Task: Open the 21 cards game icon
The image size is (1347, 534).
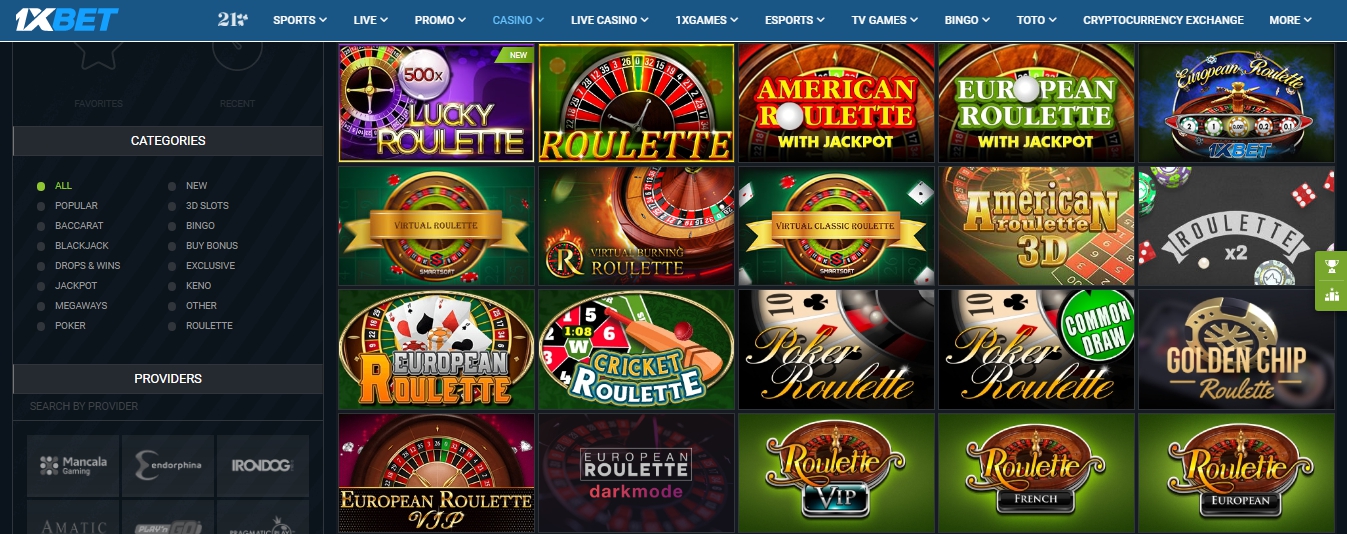Action: click(x=233, y=19)
